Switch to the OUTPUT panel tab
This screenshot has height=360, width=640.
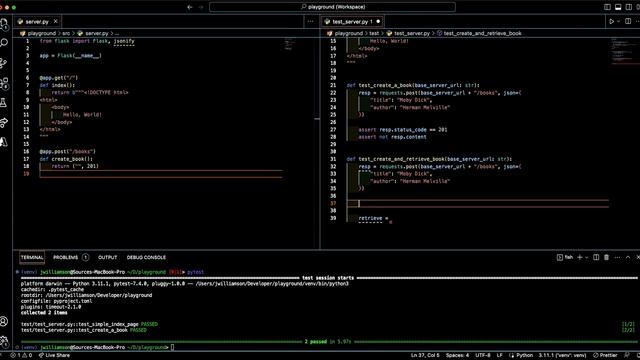107,258
